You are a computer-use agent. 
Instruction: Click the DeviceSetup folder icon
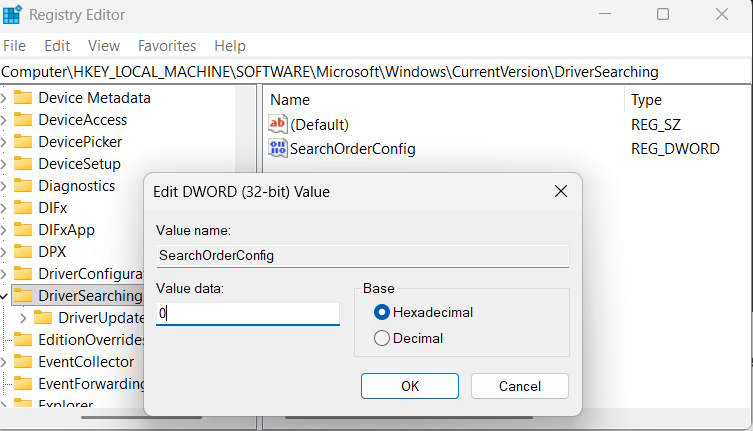point(23,164)
